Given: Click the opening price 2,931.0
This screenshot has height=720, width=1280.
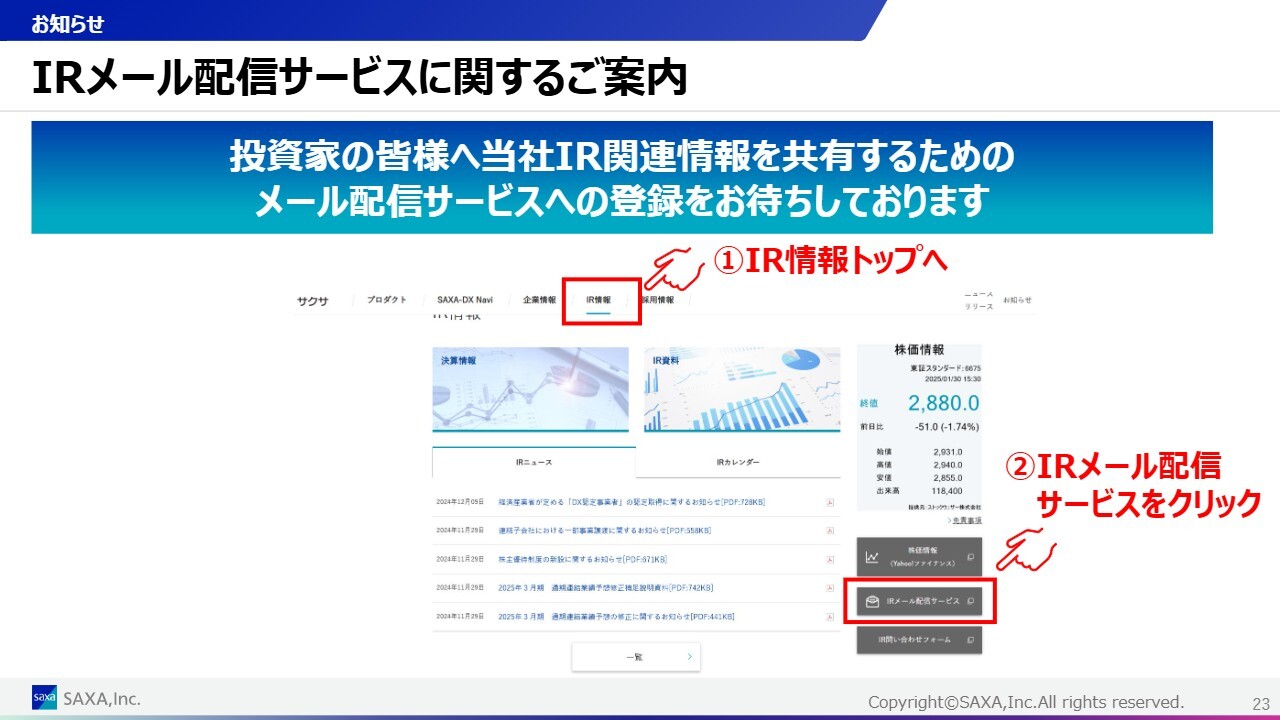Looking at the screenshot, I should pyautogui.click(x=947, y=452).
